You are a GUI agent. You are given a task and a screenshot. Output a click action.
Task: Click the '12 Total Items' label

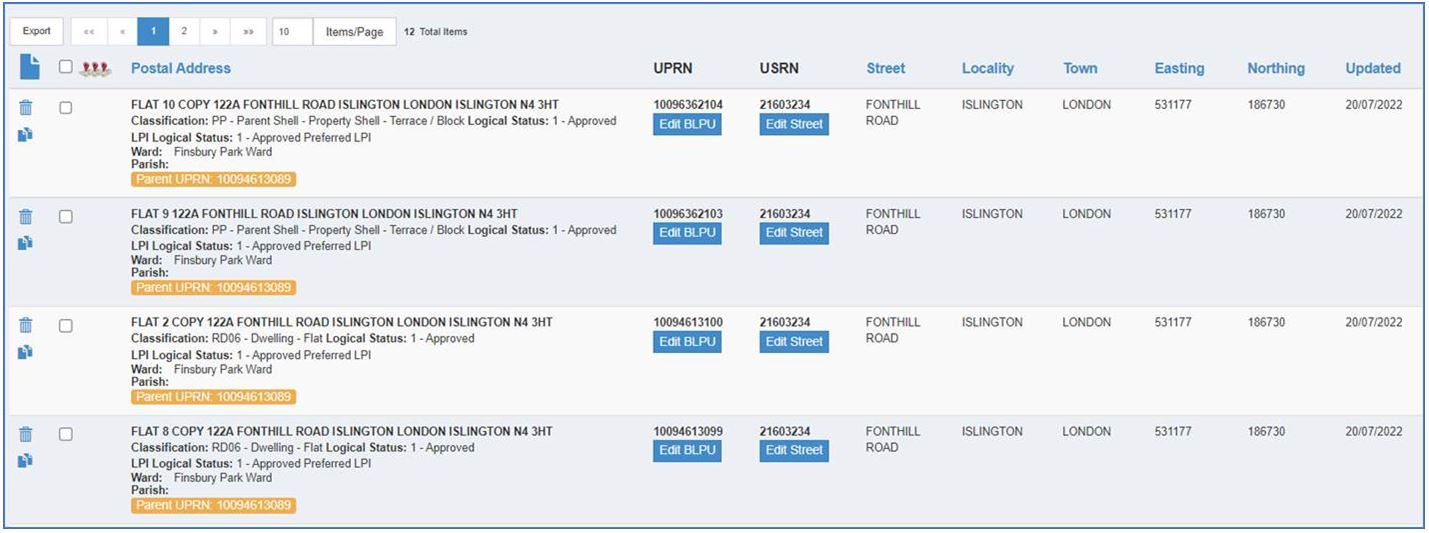click(x=435, y=32)
